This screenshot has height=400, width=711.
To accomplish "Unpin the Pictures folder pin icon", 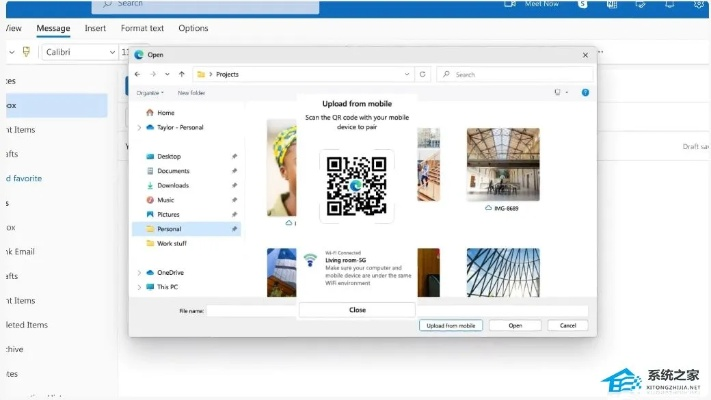I will (x=234, y=214).
